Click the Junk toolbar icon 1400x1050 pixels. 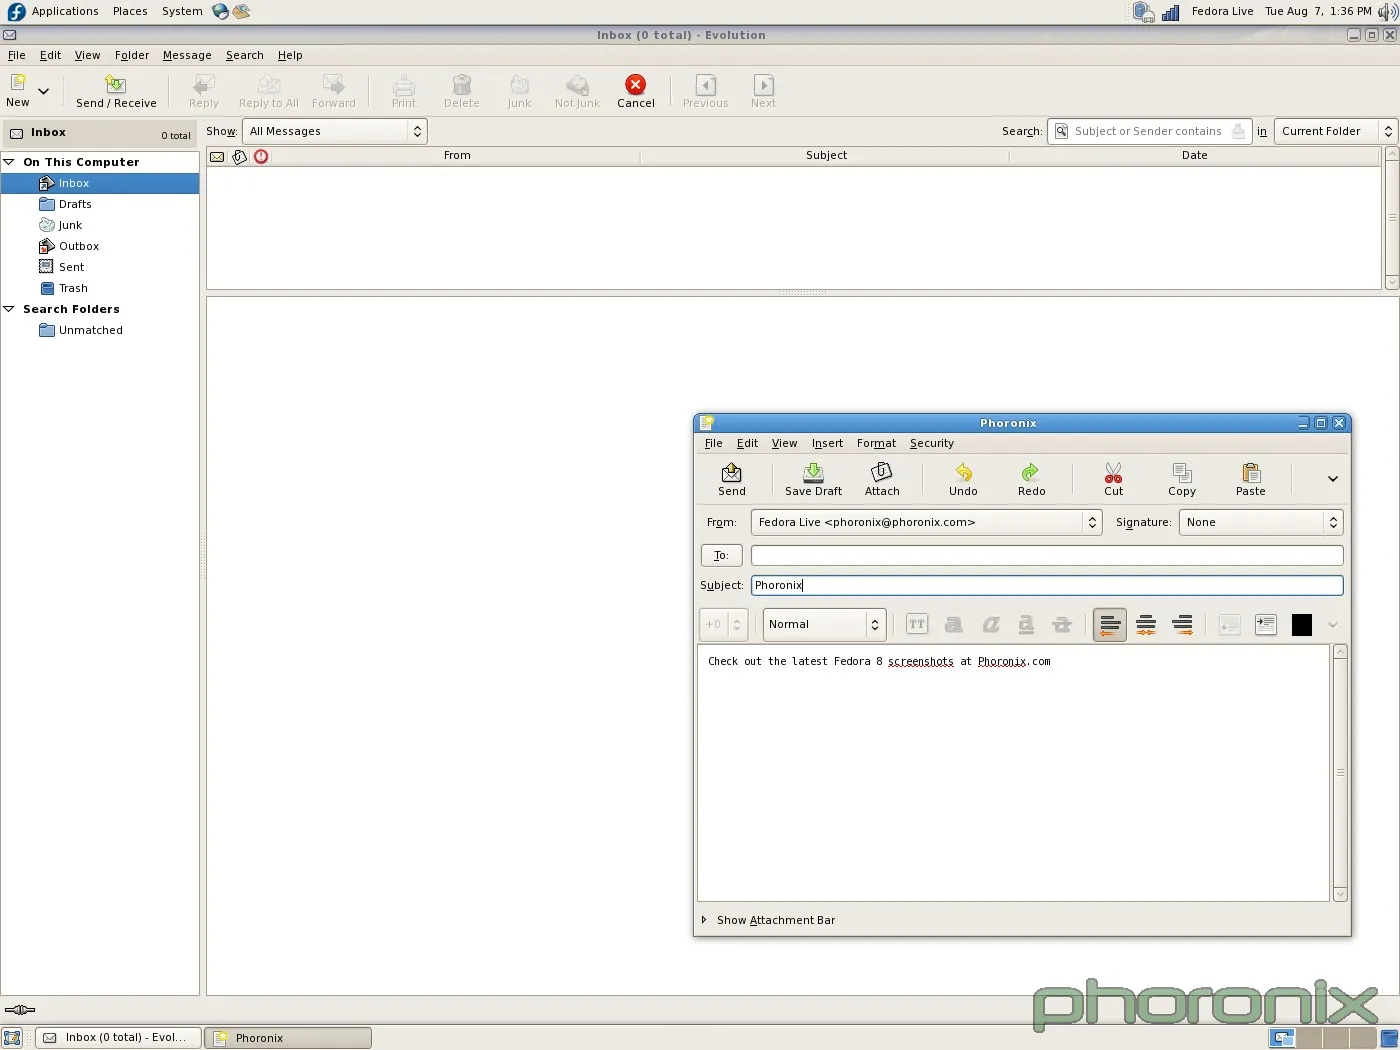tap(519, 84)
